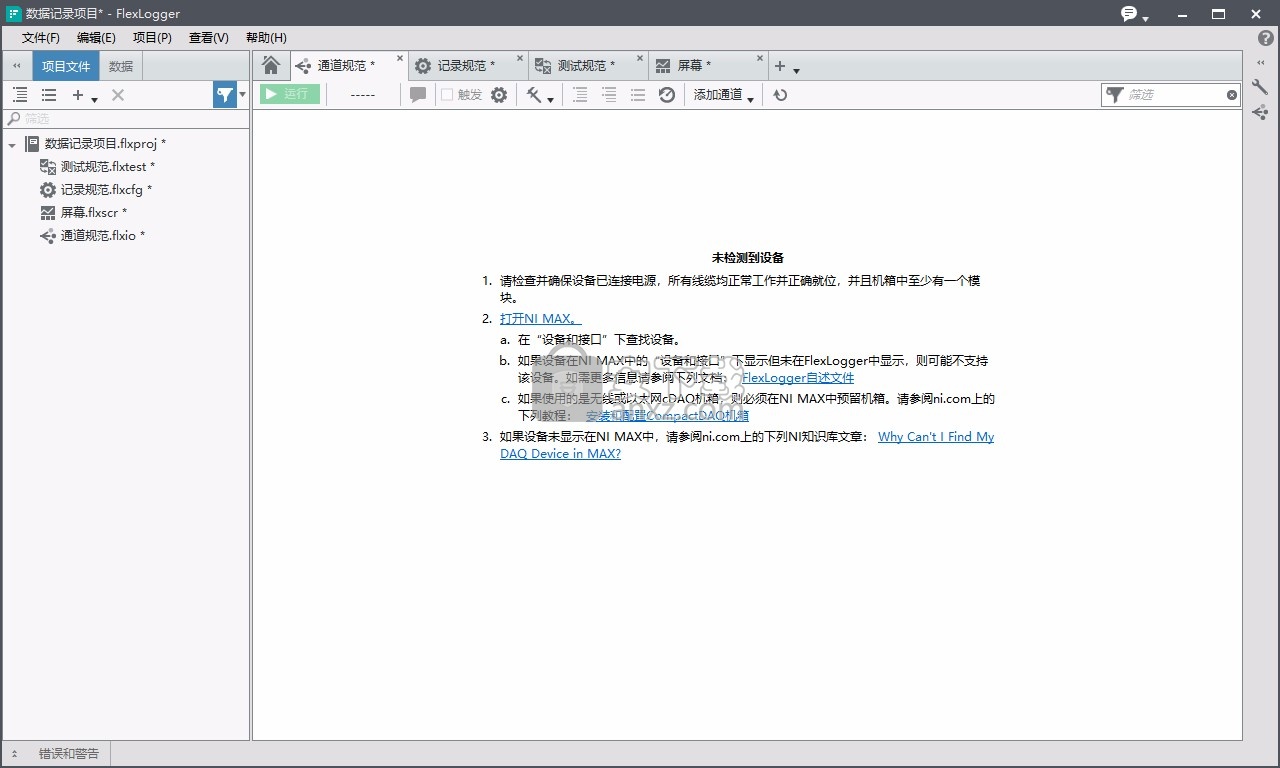
Task: Collapse the right side pane arrows
Action: pyautogui.click(x=1260, y=63)
